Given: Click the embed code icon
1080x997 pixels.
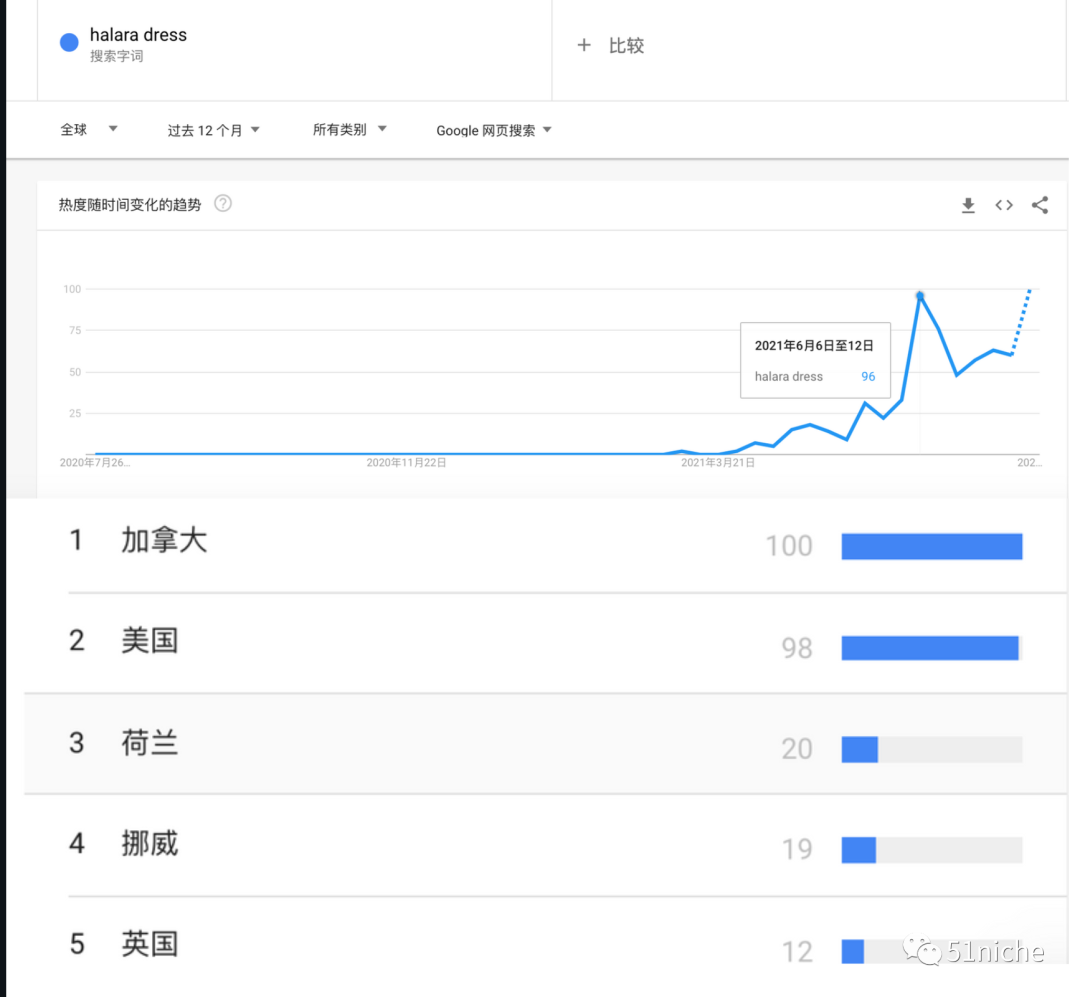Looking at the screenshot, I should [1004, 205].
